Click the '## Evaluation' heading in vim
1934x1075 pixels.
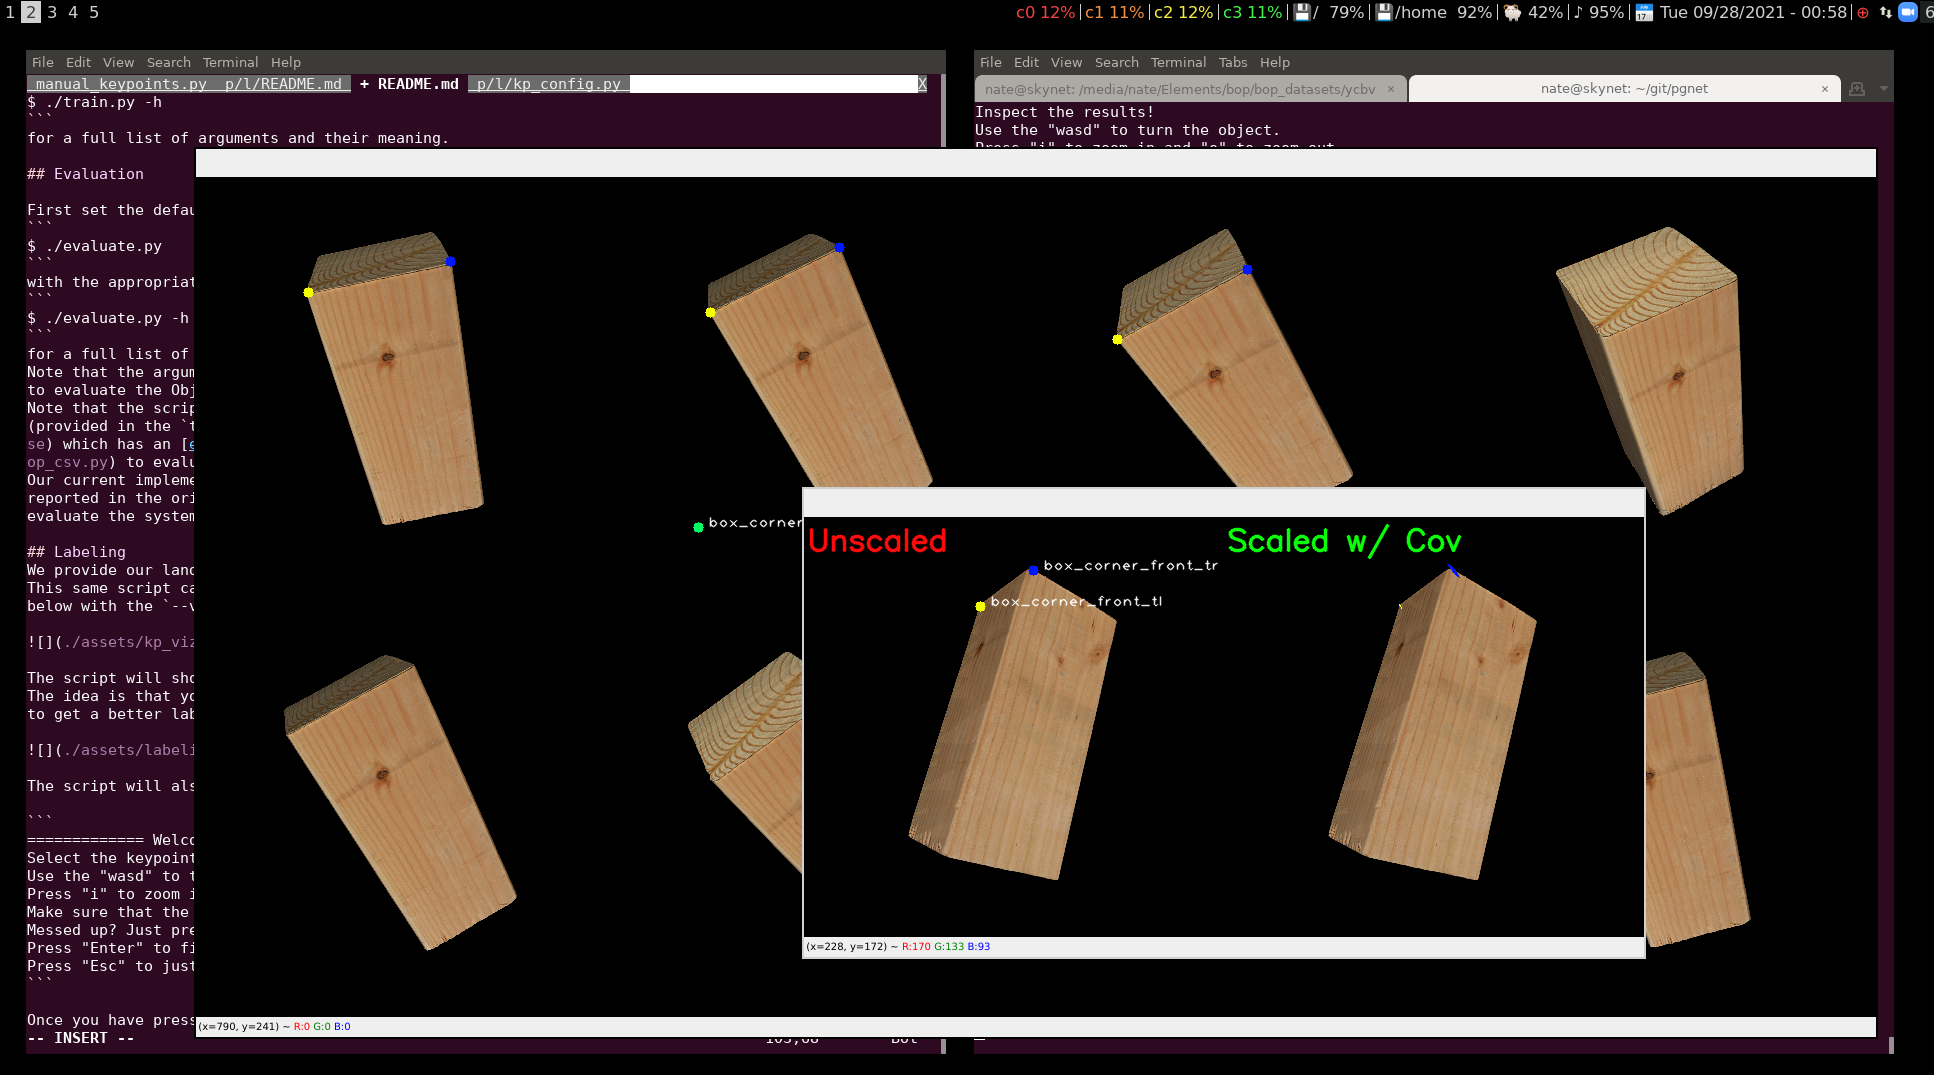[x=86, y=174]
